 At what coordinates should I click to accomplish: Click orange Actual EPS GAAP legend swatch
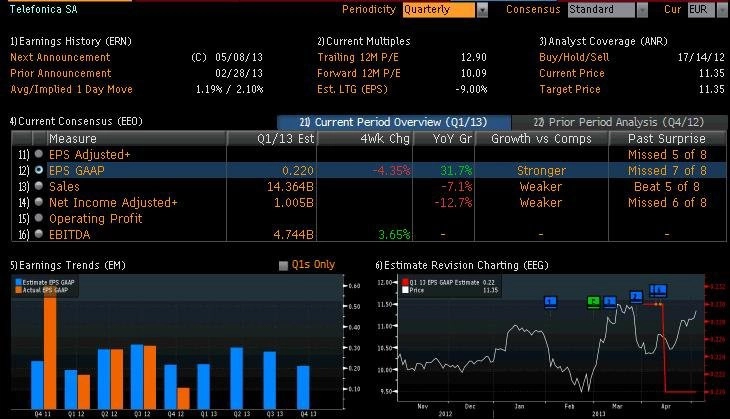(19, 290)
